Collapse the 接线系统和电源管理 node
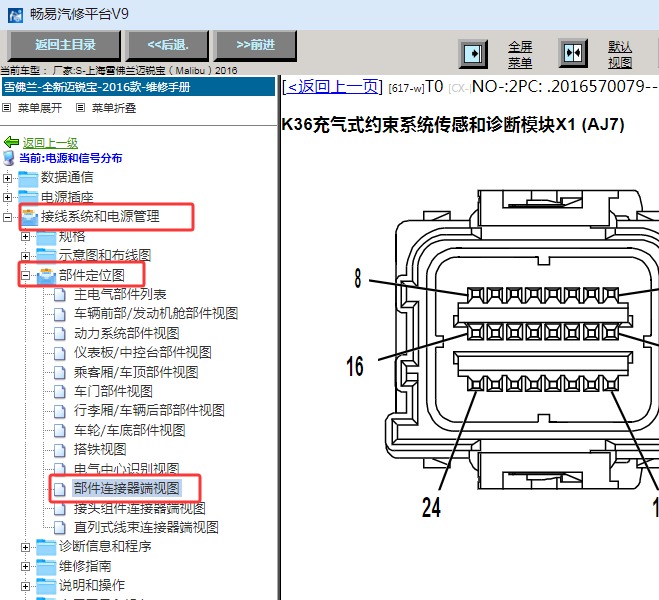The width and height of the screenshot is (659, 600). click(x=7, y=217)
